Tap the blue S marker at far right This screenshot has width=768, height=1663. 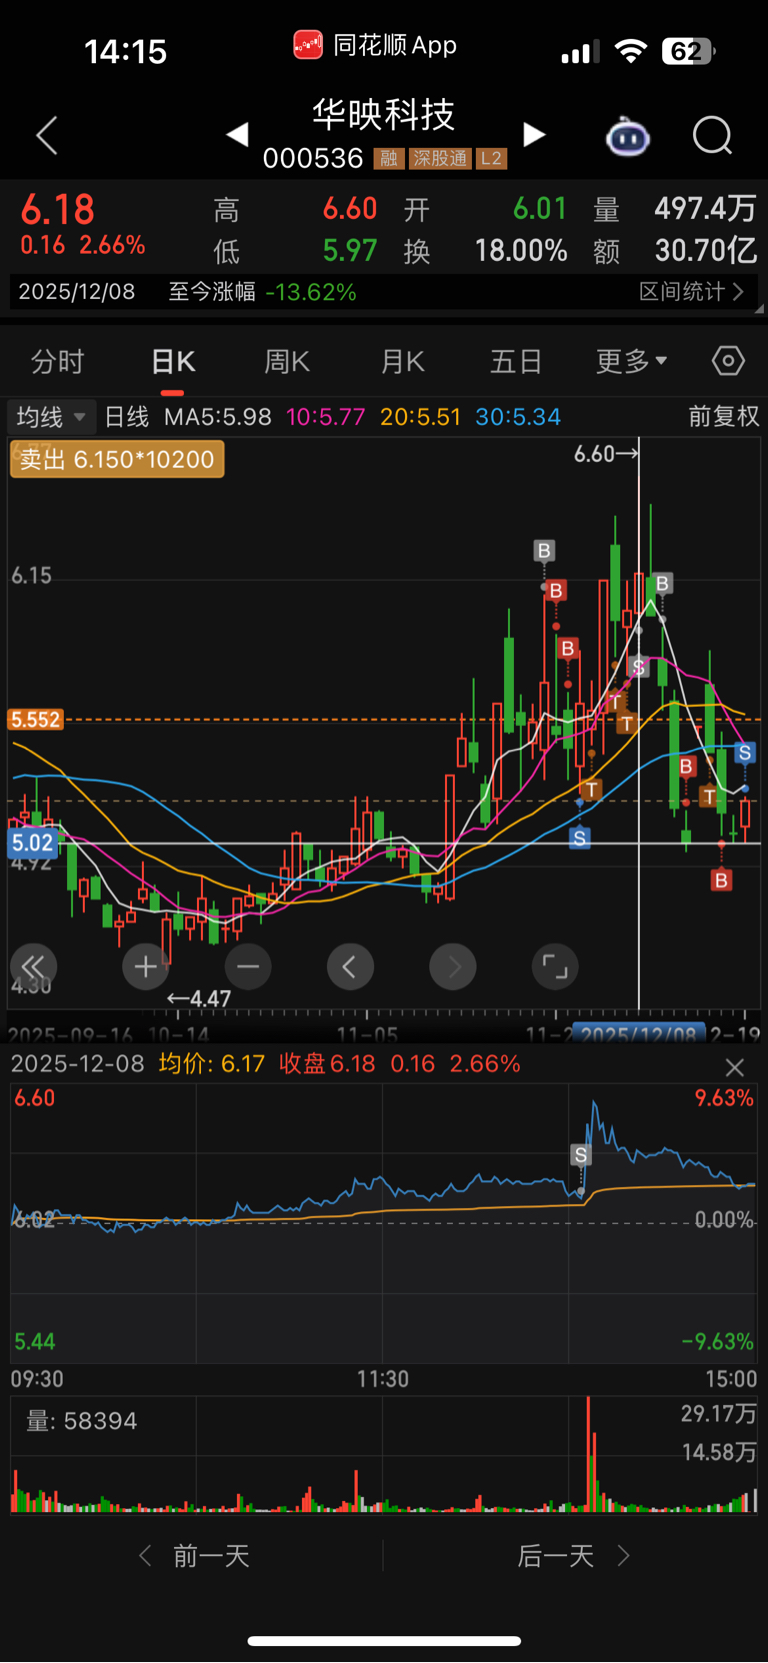coord(745,752)
